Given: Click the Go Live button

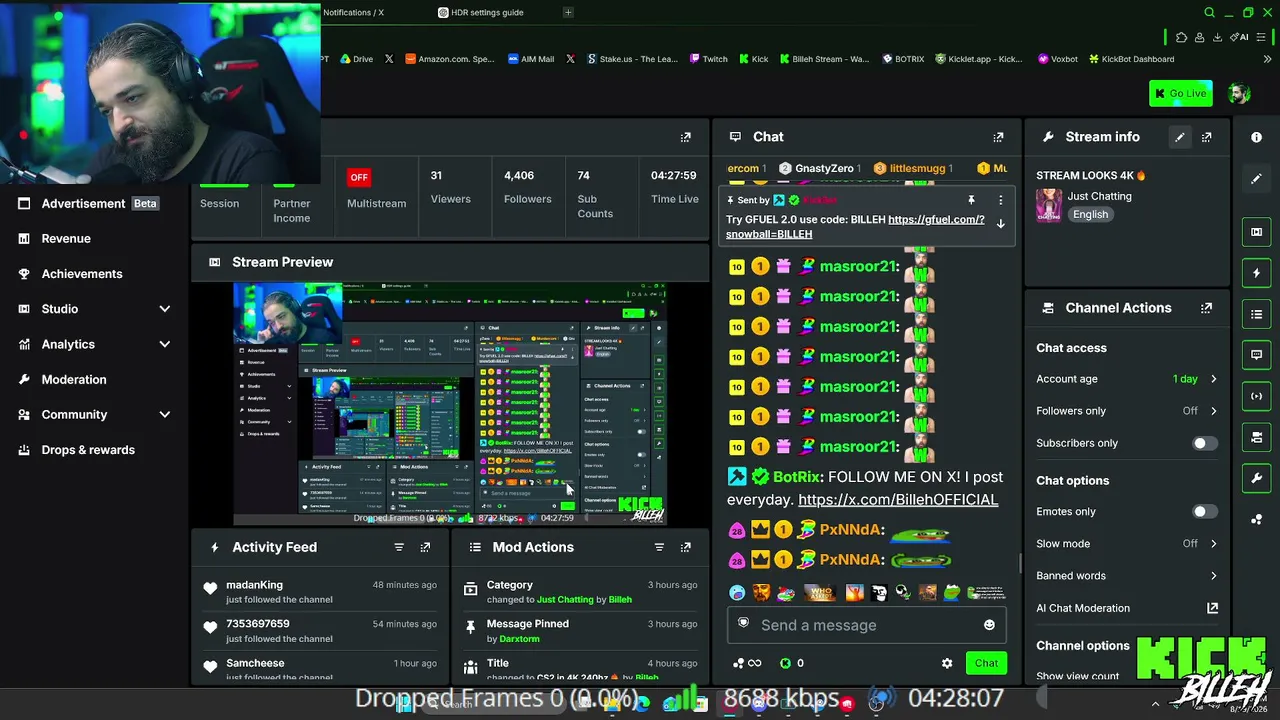Looking at the screenshot, I should 1181,94.
